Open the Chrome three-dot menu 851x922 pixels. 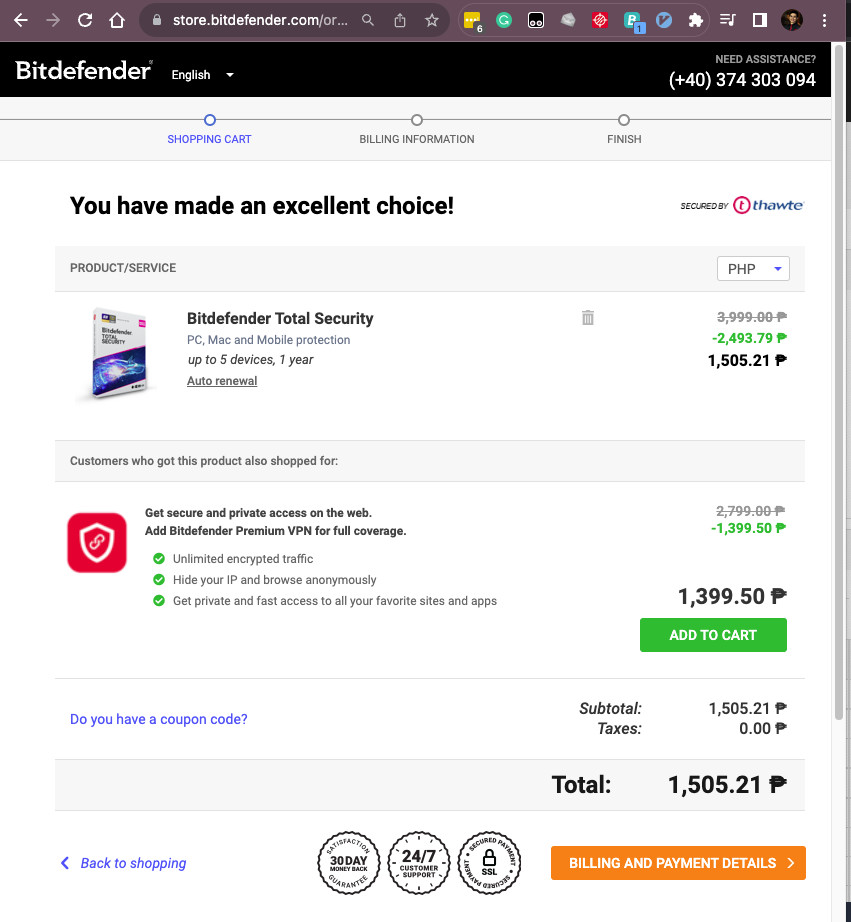click(x=823, y=20)
